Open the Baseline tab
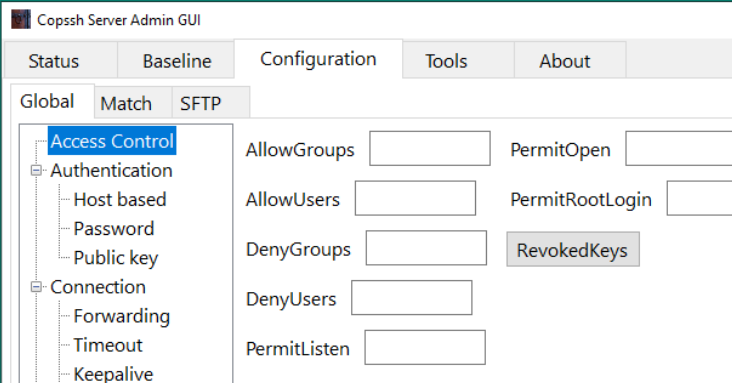 tap(176, 60)
